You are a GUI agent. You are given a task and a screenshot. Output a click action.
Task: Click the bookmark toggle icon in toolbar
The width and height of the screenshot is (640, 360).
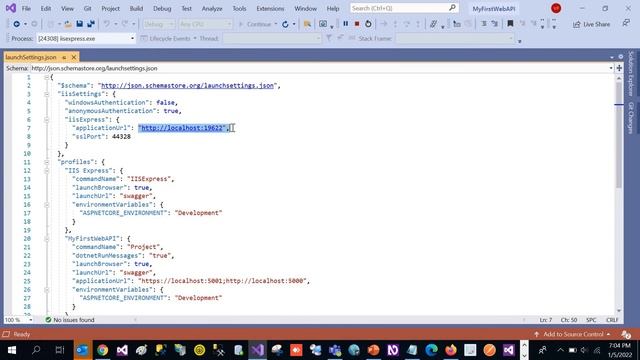click(x=510, y=24)
